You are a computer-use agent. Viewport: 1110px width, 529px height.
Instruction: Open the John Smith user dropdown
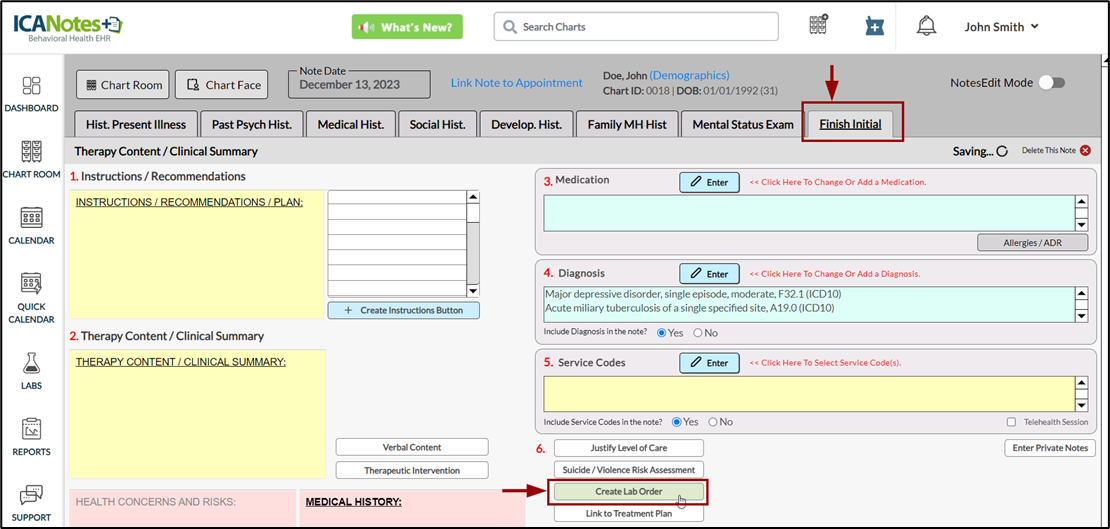(x=1002, y=27)
